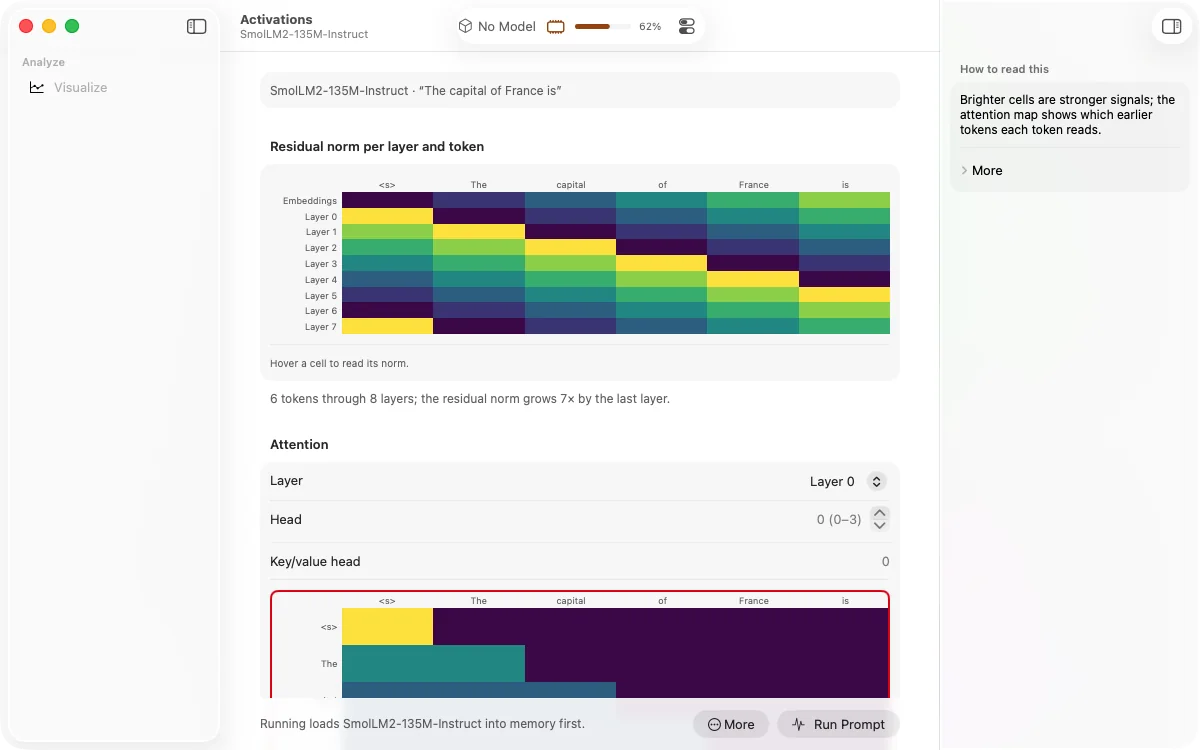
Task: Click the Activations window title
Action: (x=276, y=19)
